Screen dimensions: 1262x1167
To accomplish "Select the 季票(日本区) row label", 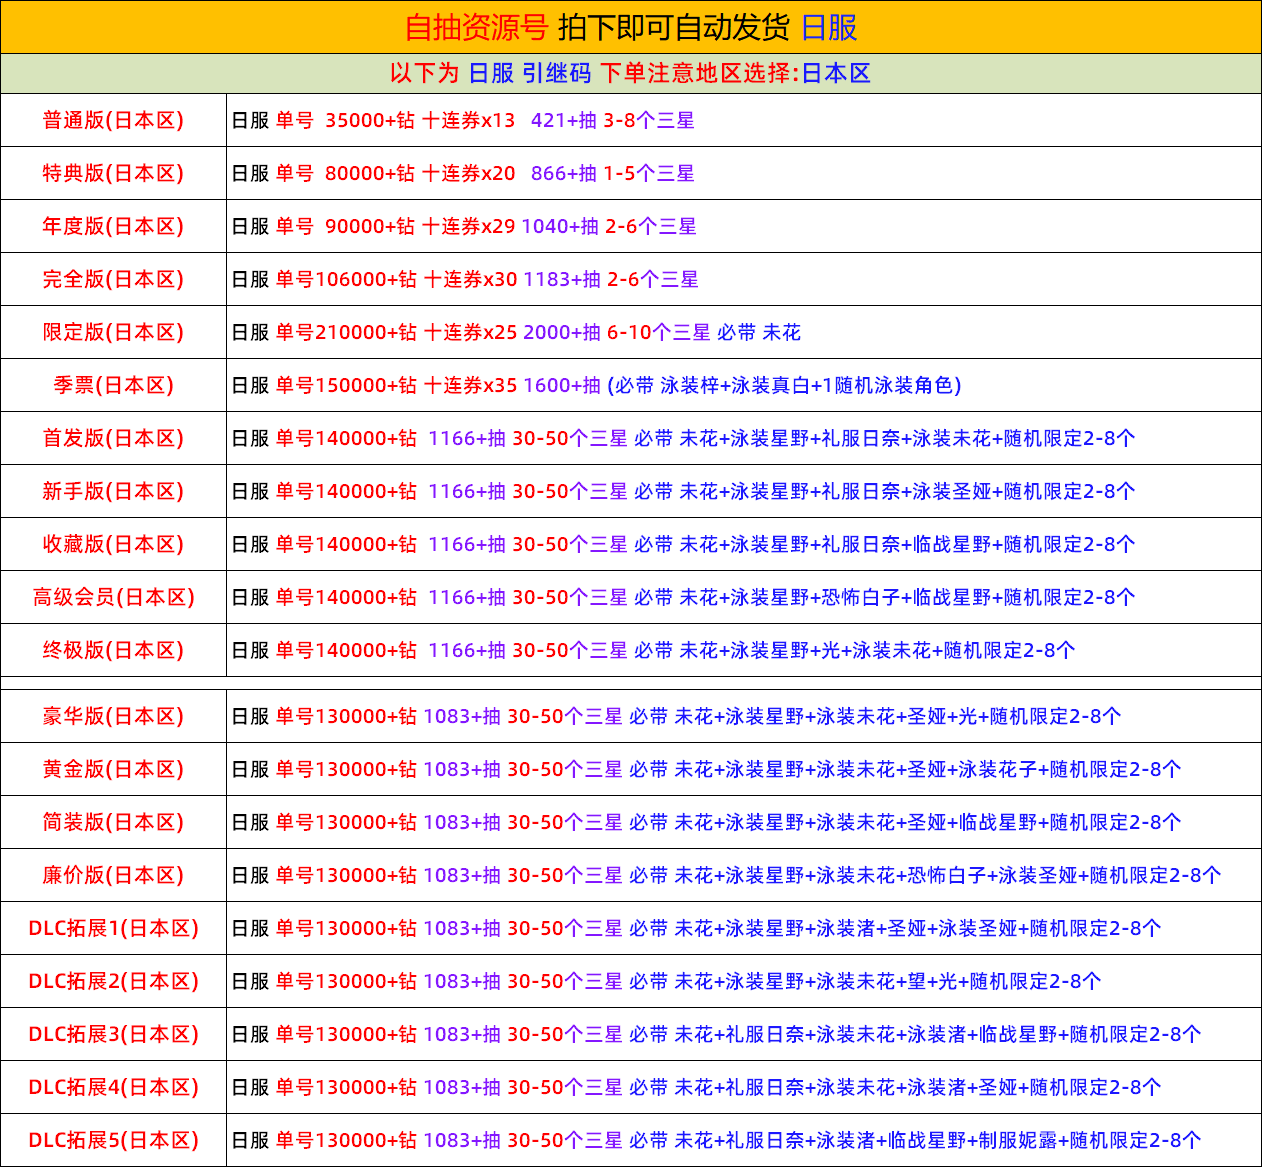I will tap(113, 385).
